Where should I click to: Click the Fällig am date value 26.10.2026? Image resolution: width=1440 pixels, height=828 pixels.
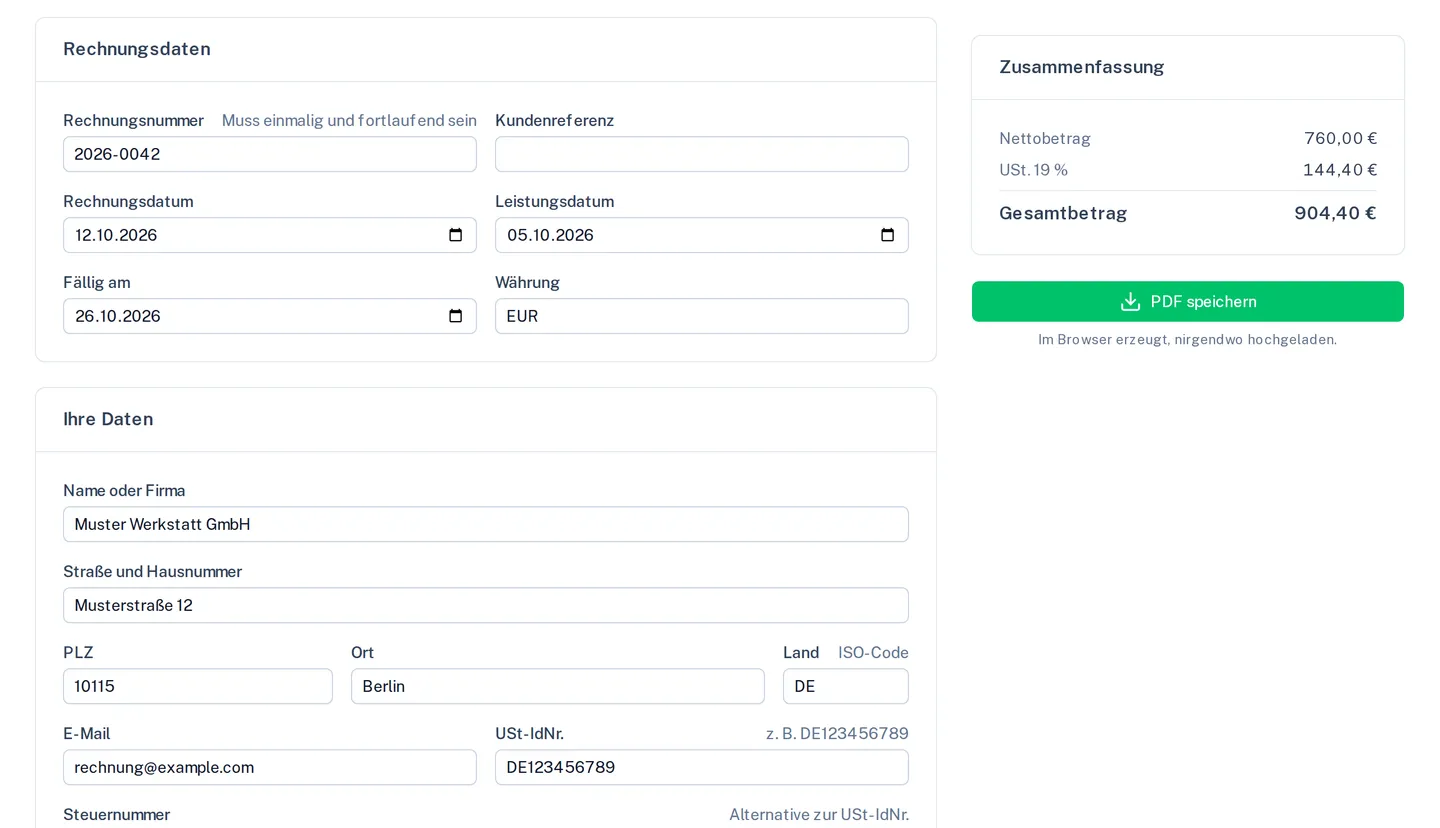click(x=118, y=316)
